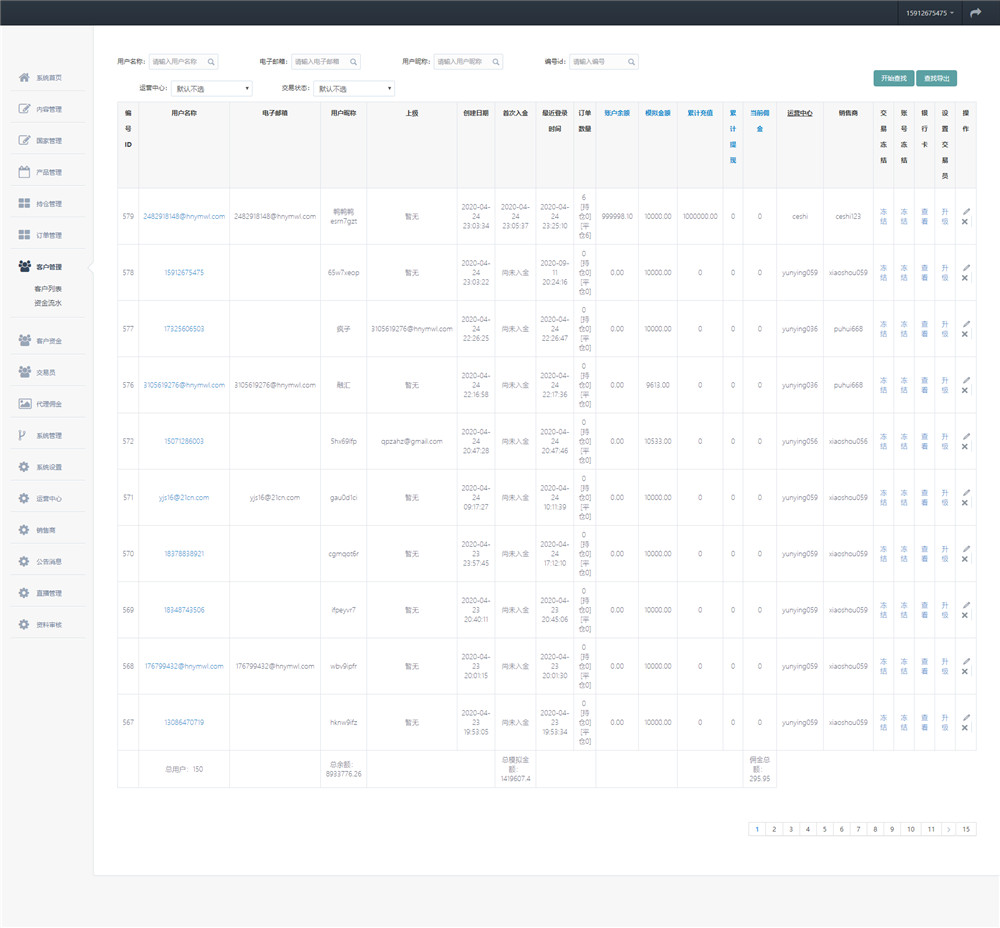This screenshot has width=1000, height=928.
Task: Go to page 15 in pagination
Action: pyautogui.click(x=966, y=829)
